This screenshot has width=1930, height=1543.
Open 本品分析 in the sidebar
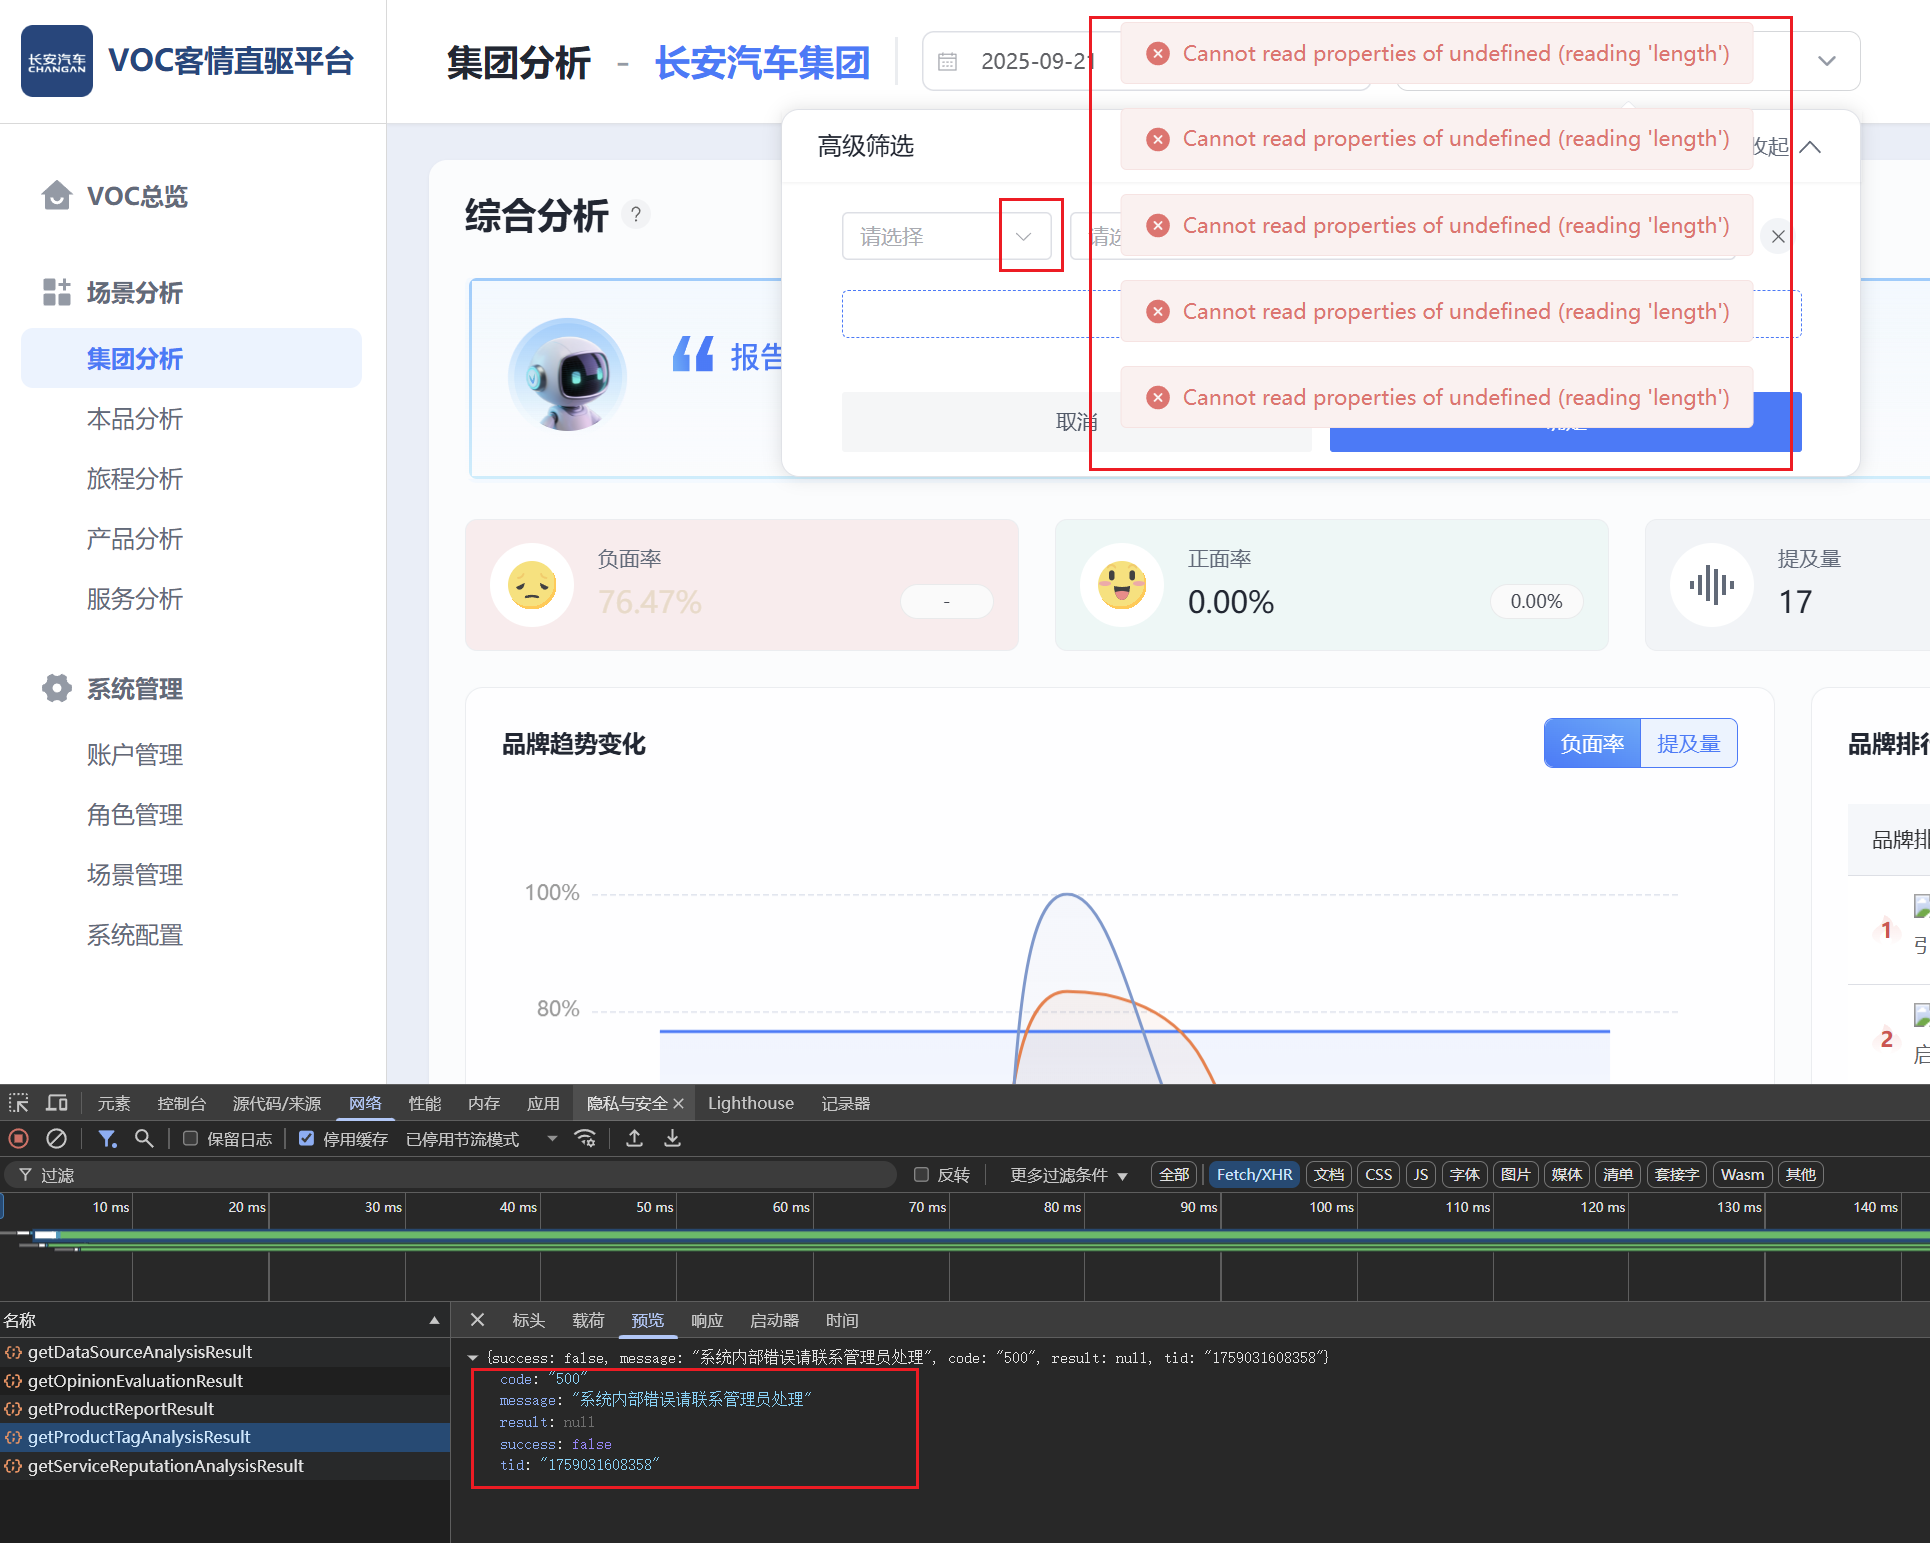click(134, 419)
